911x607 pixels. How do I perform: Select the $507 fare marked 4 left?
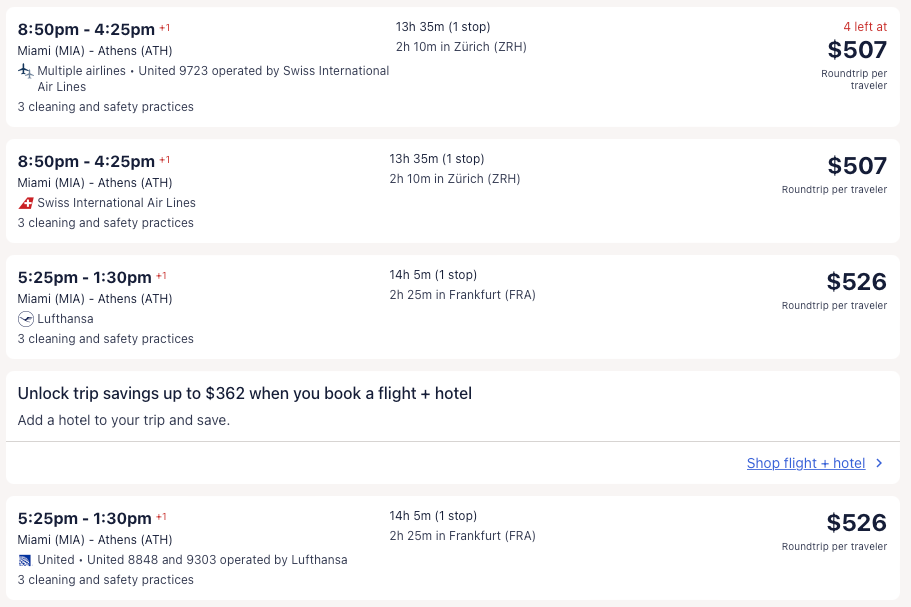coord(857,50)
